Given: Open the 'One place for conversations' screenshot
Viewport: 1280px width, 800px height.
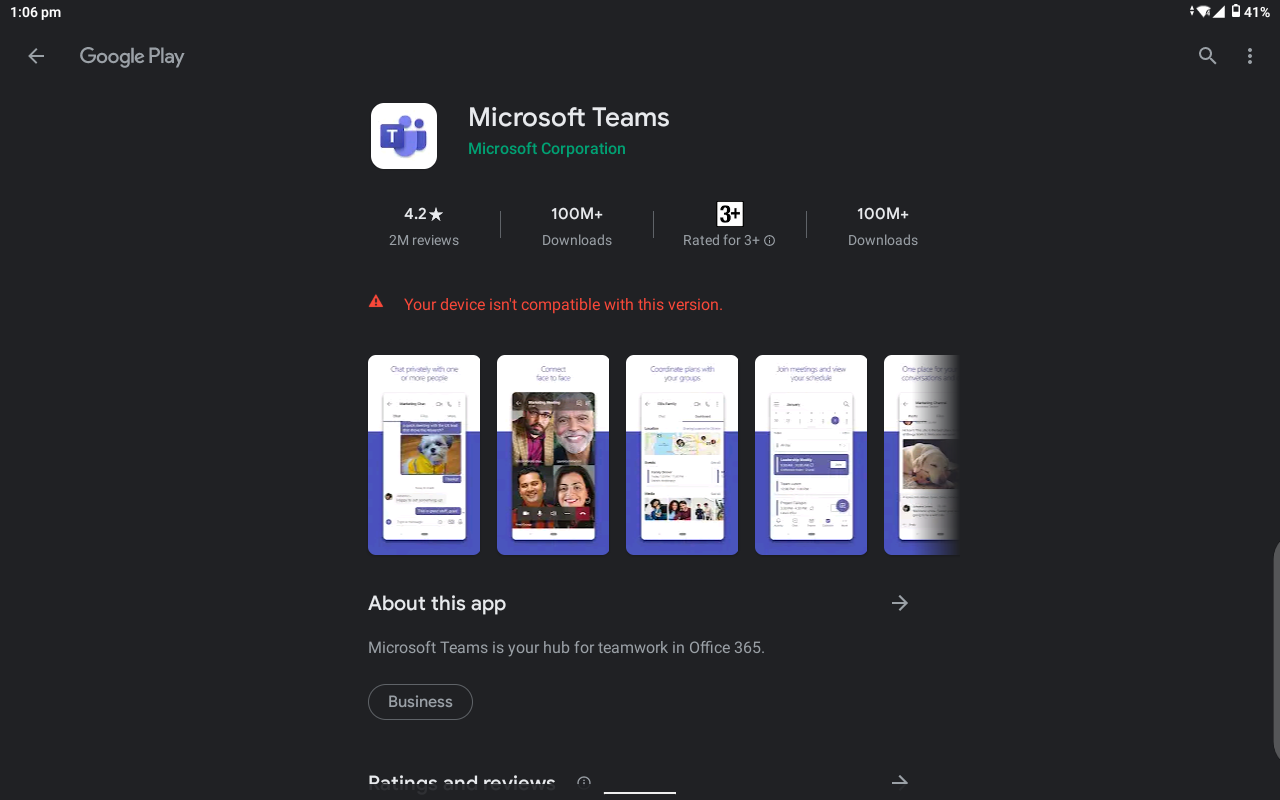Looking at the screenshot, I should [x=921, y=455].
